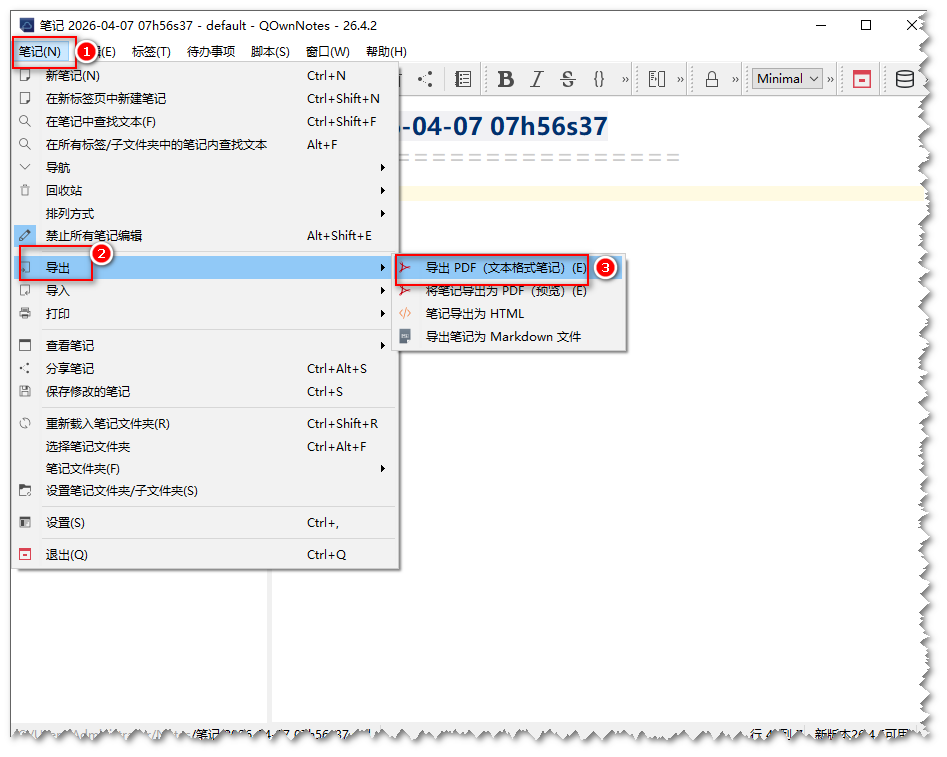
Task: Expand the 笔记文件夹(F) submenu
Action: tap(205, 469)
